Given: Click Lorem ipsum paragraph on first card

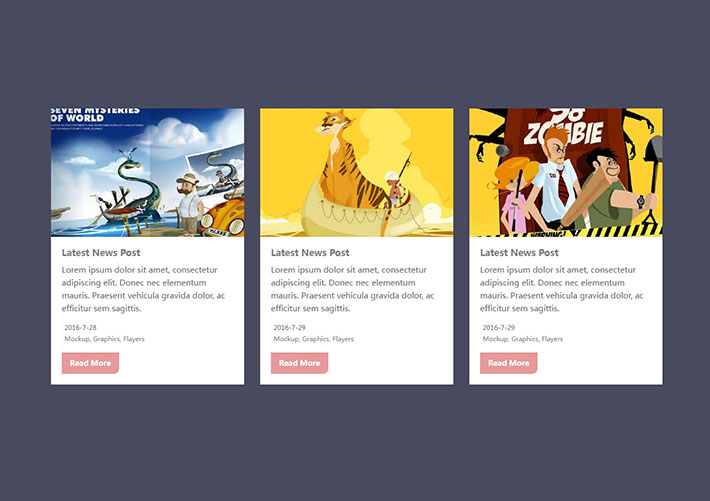Looking at the screenshot, I should [144, 289].
